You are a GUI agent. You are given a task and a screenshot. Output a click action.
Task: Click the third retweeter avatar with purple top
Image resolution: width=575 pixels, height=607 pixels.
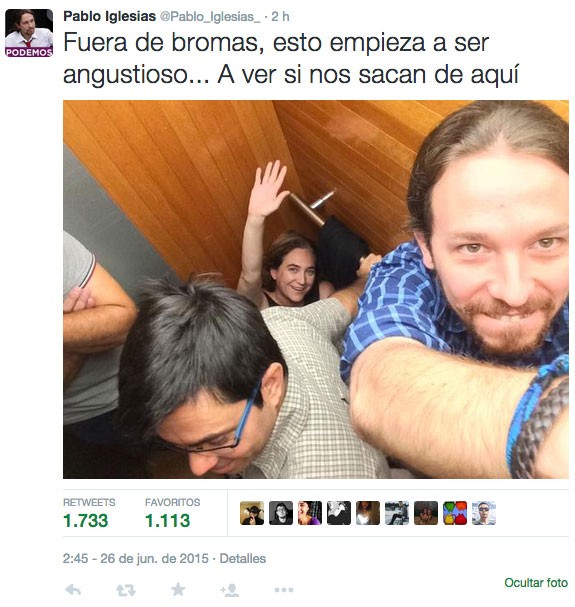coord(310,513)
